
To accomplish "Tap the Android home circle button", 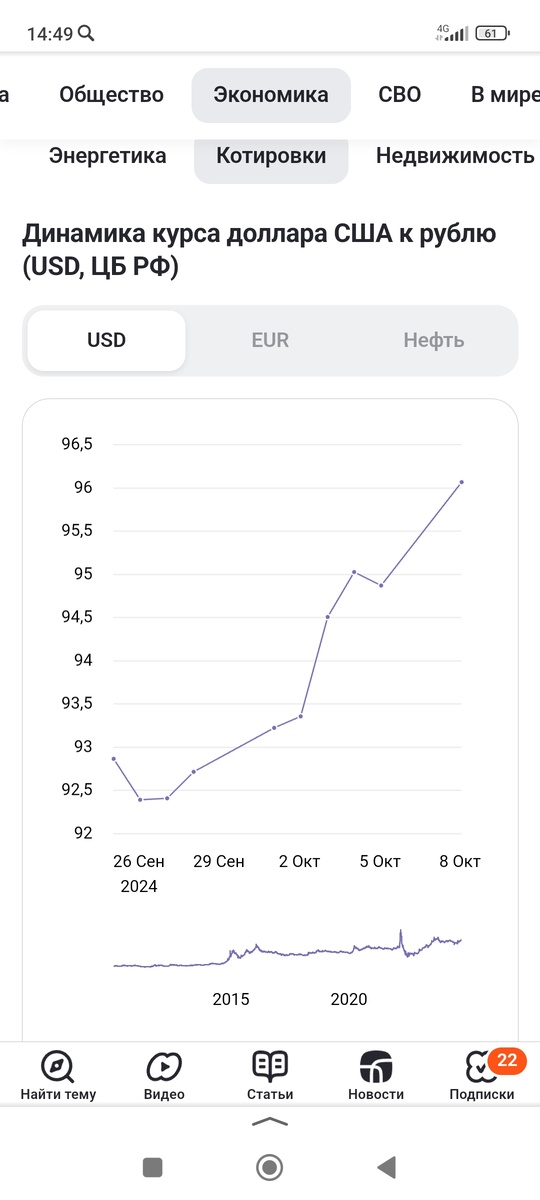I will click(269, 1166).
